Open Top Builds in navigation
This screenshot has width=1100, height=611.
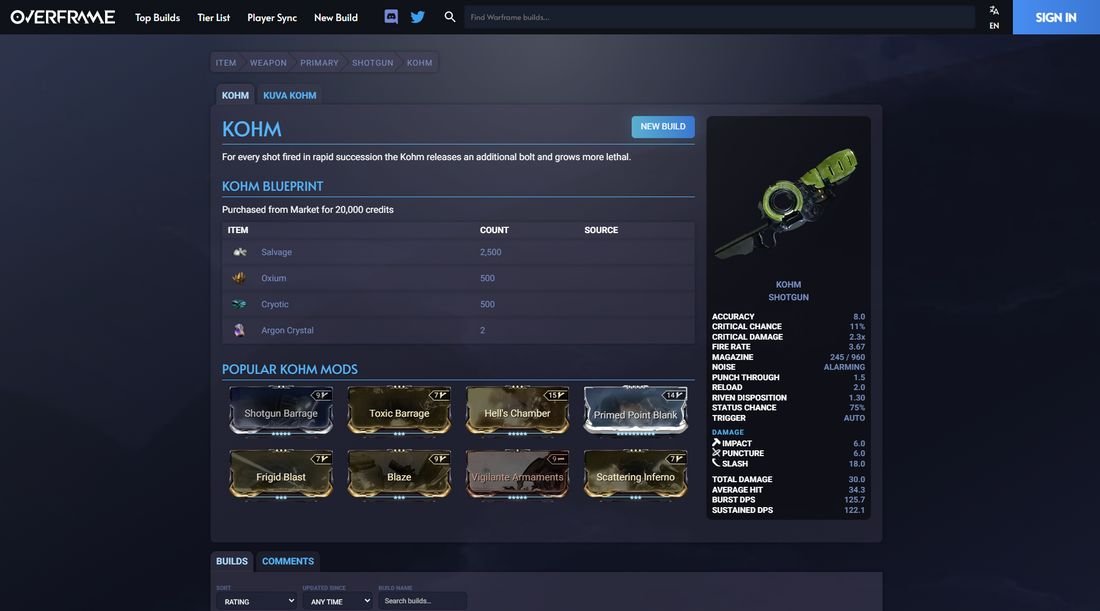[x=157, y=18]
